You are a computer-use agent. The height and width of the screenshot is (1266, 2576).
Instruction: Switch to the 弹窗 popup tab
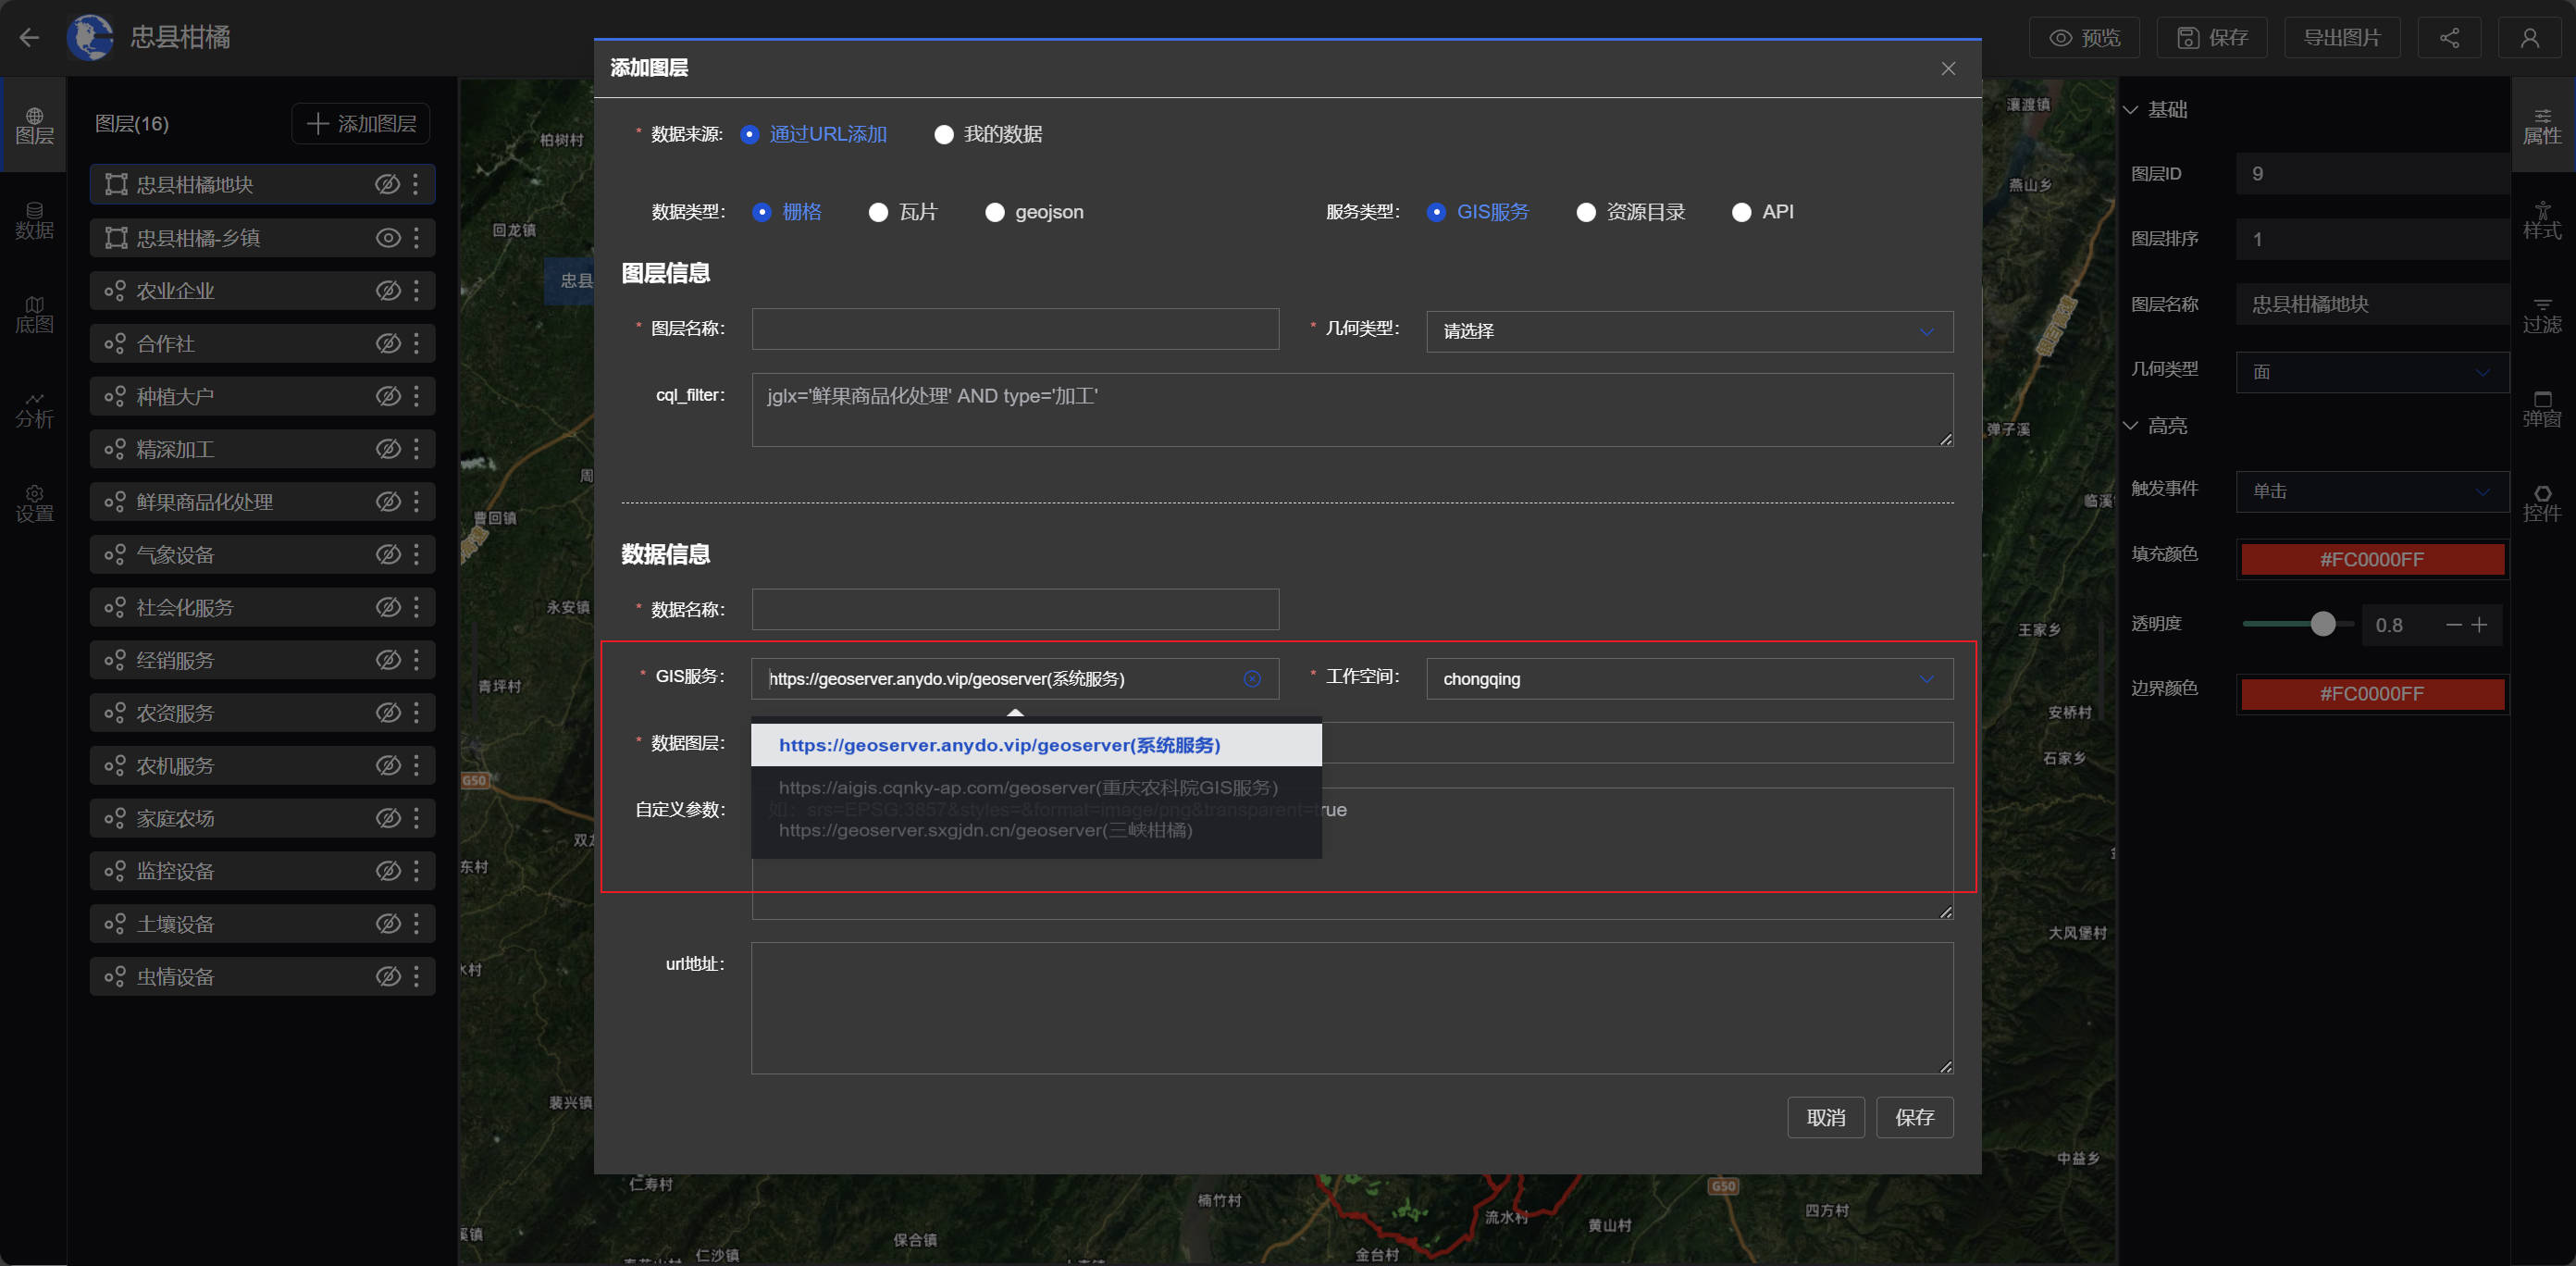pos(2541,408)
